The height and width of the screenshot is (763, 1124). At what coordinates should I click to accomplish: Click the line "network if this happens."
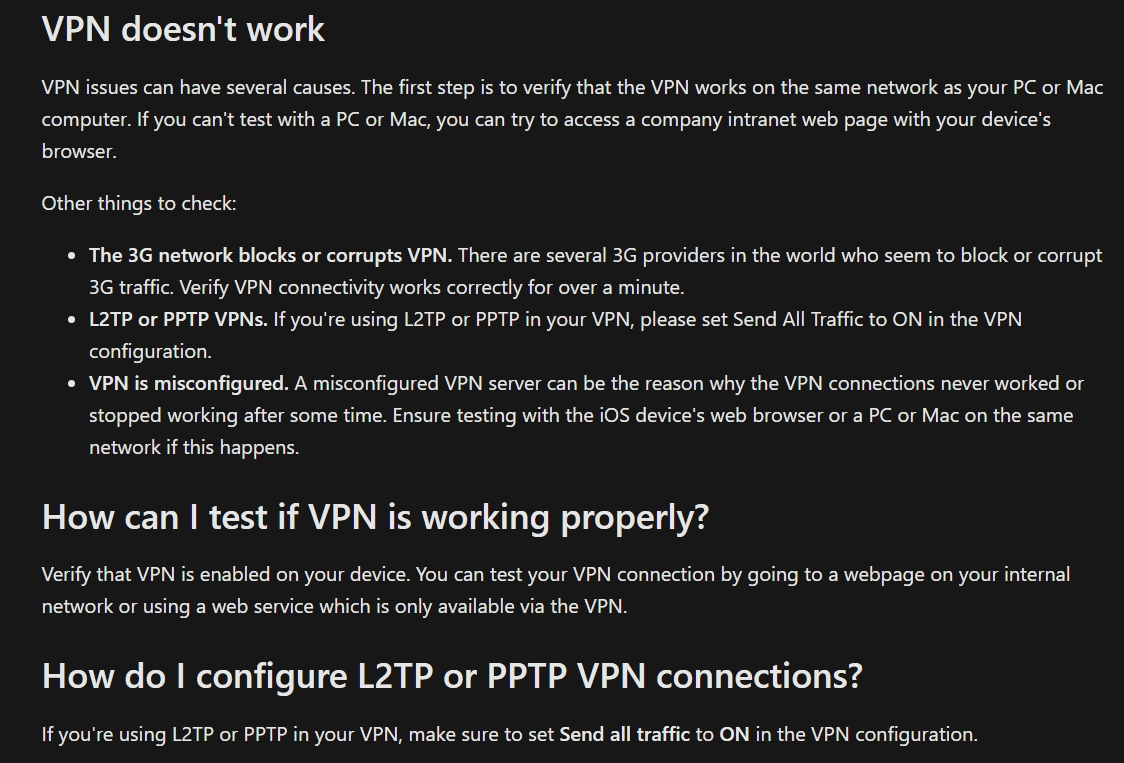(194, 447)
